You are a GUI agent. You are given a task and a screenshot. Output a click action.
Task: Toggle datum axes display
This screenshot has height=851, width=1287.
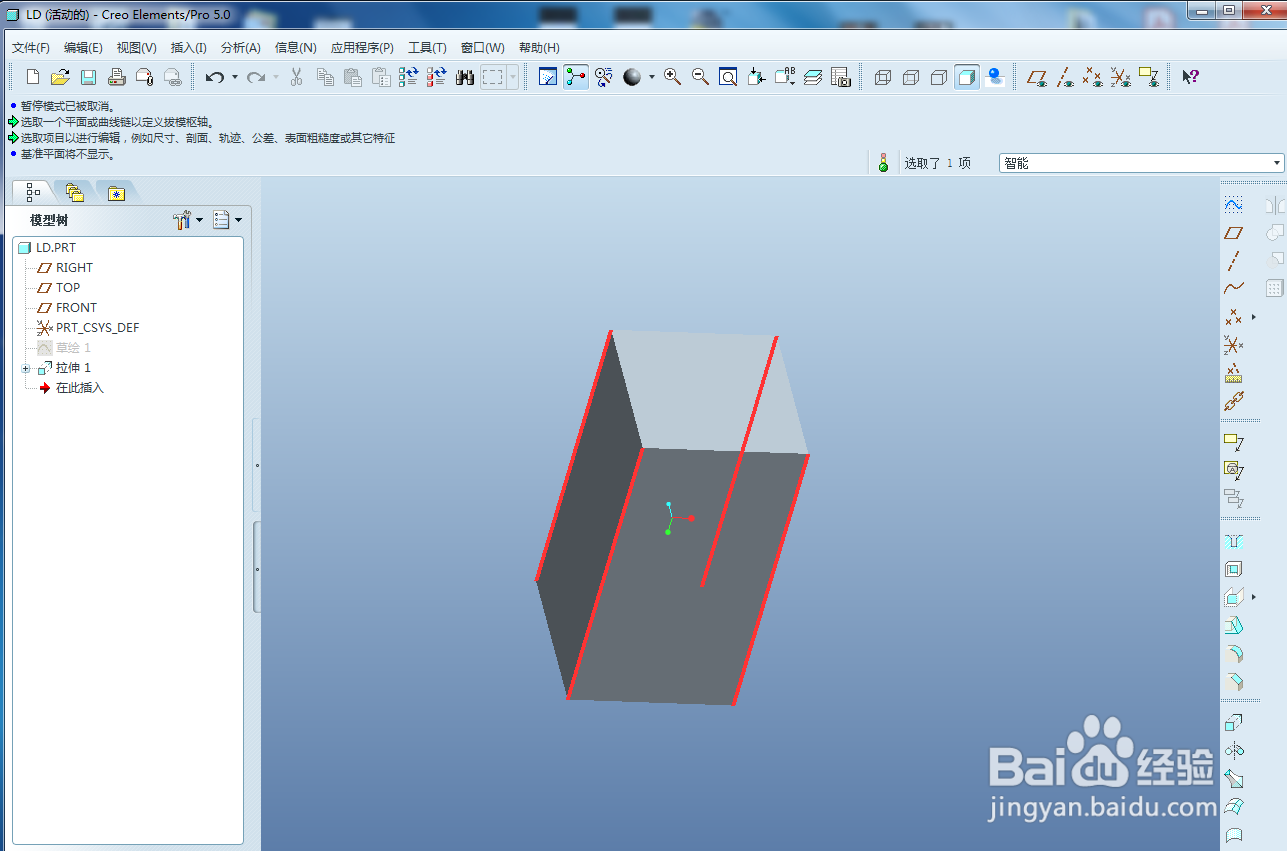pyautogui.click(x=1066, y=77)
